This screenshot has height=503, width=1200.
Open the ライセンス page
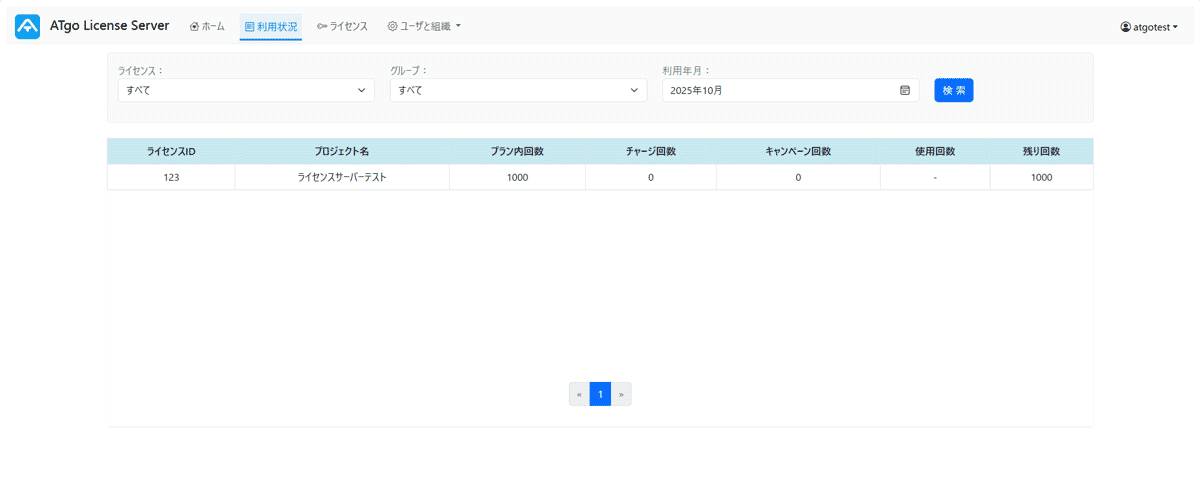pos(342,27)
